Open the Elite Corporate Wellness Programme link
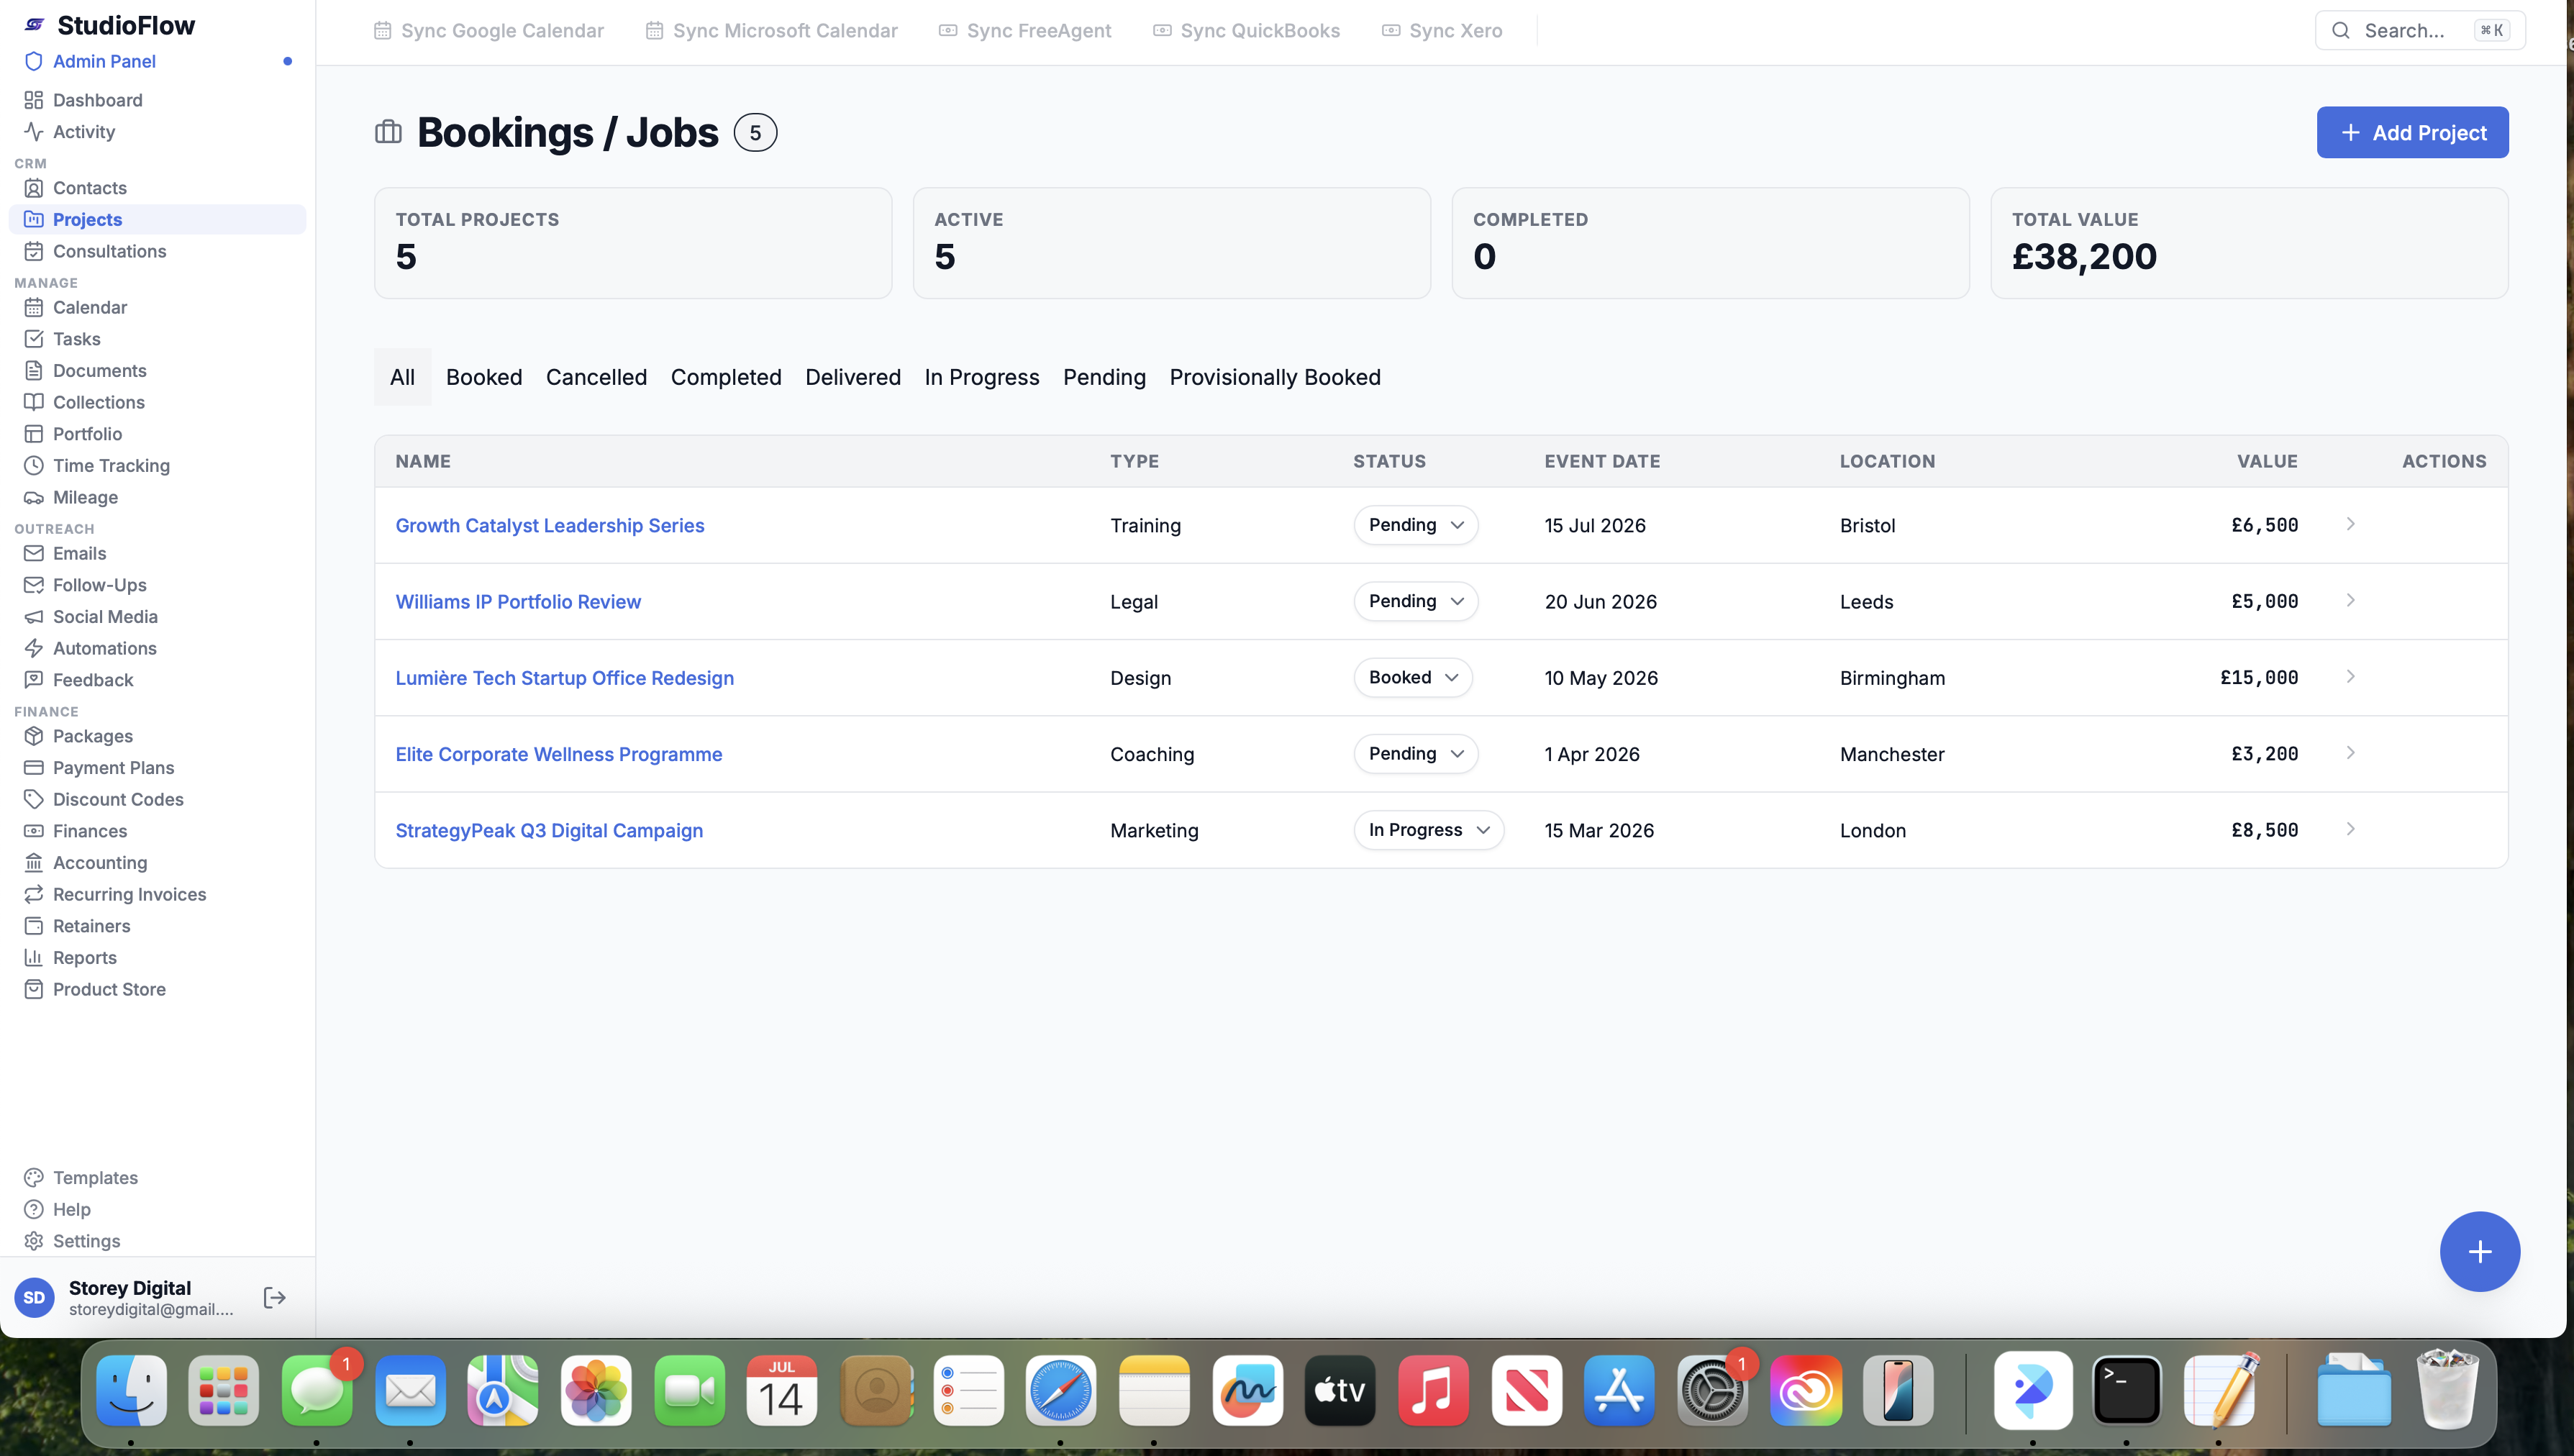Image resolution: width=2574 pixels, height=1456 pixels. tap(559, 754)
